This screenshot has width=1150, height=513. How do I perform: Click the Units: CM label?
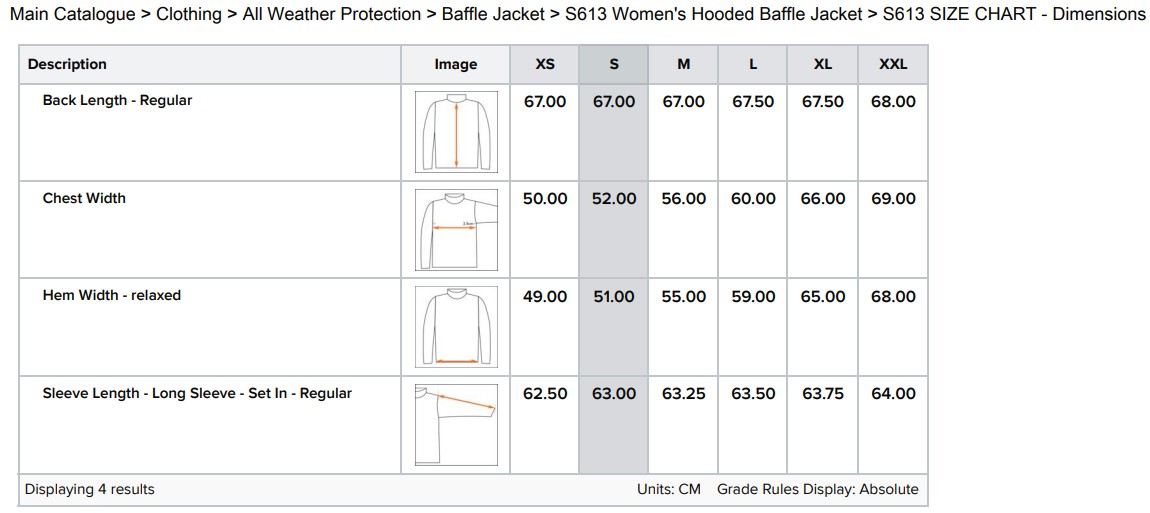[668, 490]
